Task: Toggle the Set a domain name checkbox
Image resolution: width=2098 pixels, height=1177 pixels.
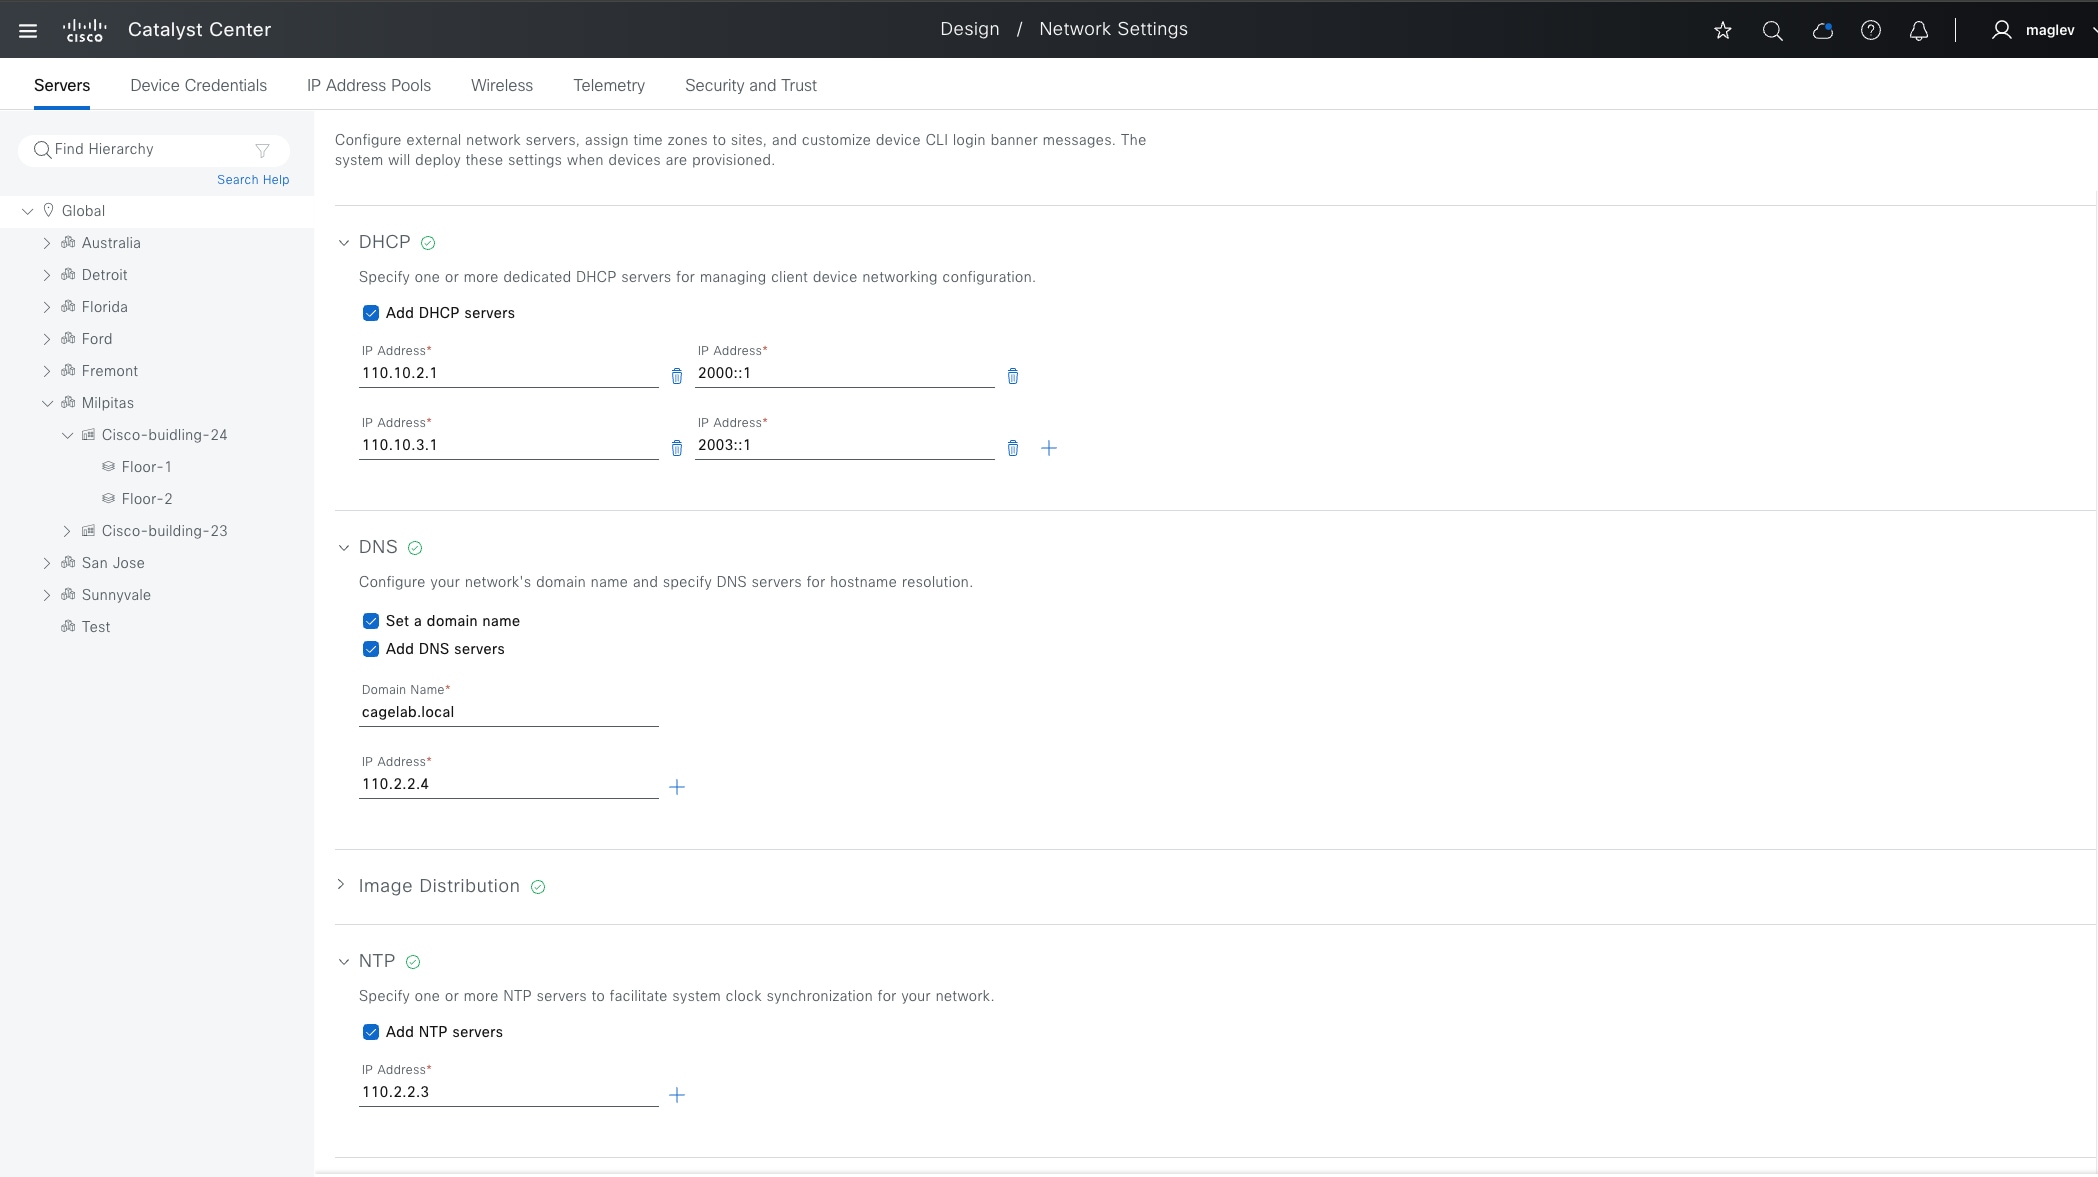Action: 371,621
